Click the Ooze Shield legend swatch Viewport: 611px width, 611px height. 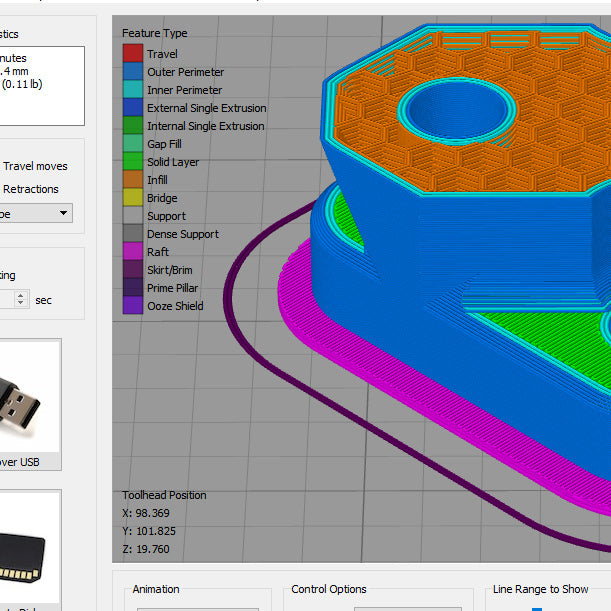pyautogui.click(x=132, y=306)
